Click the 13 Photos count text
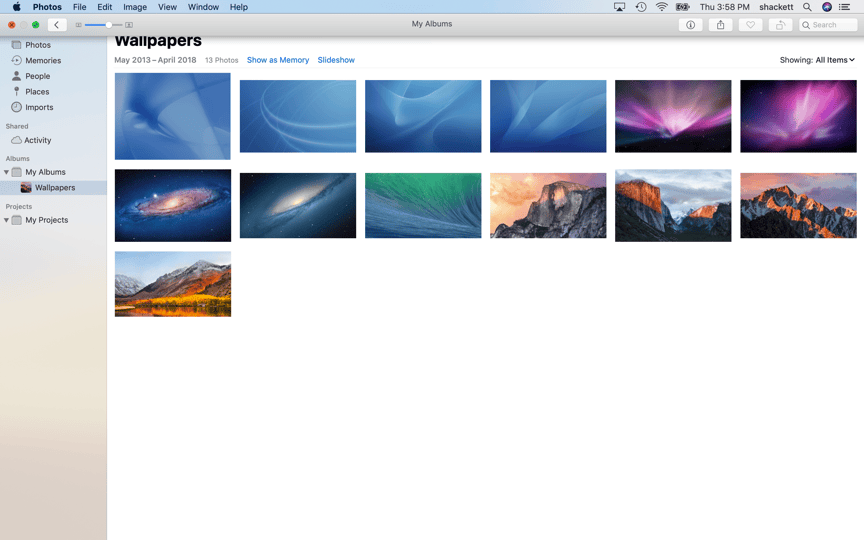 point(222,60)
